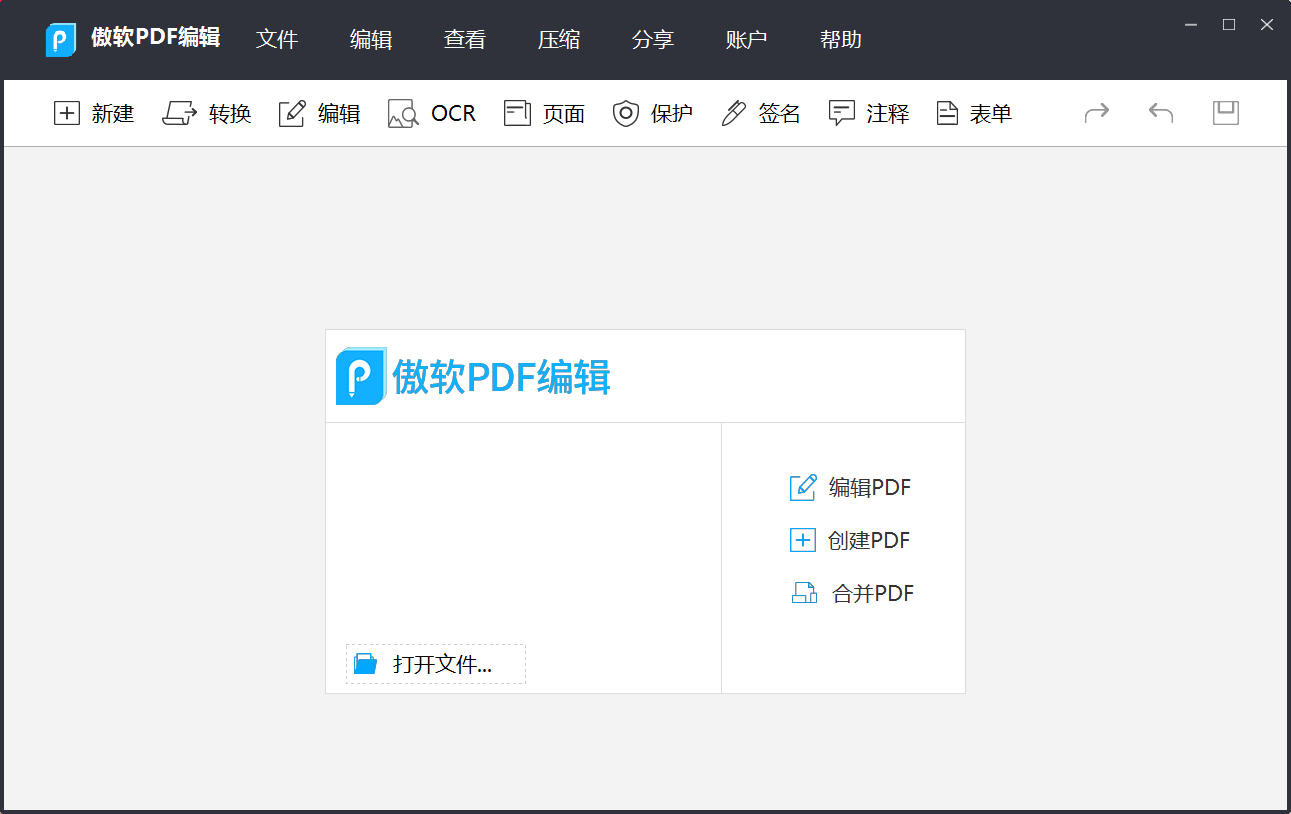The width and height of the screenshot is (1291, 814).
Task: Click the 新建 toolbar label
Action: [x=113, y=114]
